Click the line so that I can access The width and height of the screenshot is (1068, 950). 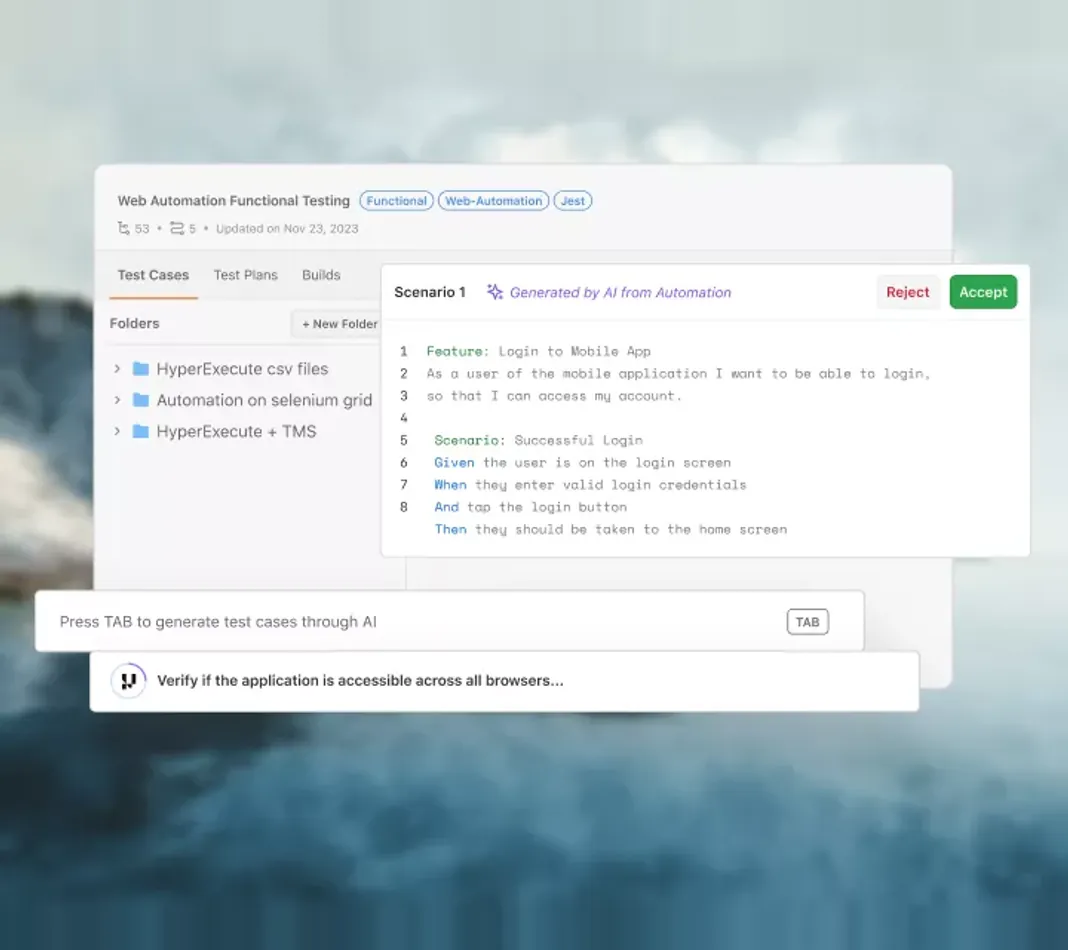pyautogui.click(x=554, y=396)
